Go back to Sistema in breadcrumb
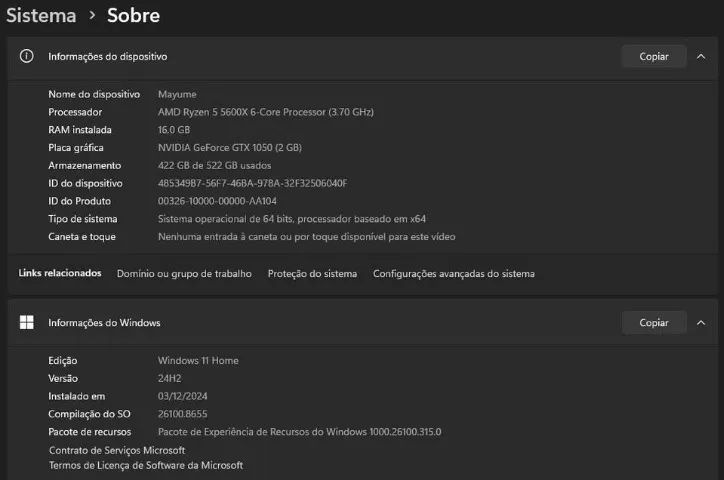Image resolution: width=724 pixels, height=480 pixels. pos(41,15)
